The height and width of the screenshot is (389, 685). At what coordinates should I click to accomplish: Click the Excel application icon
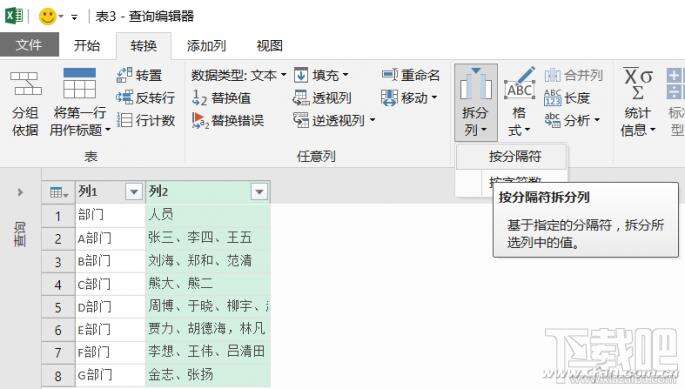tap(14, 16)
